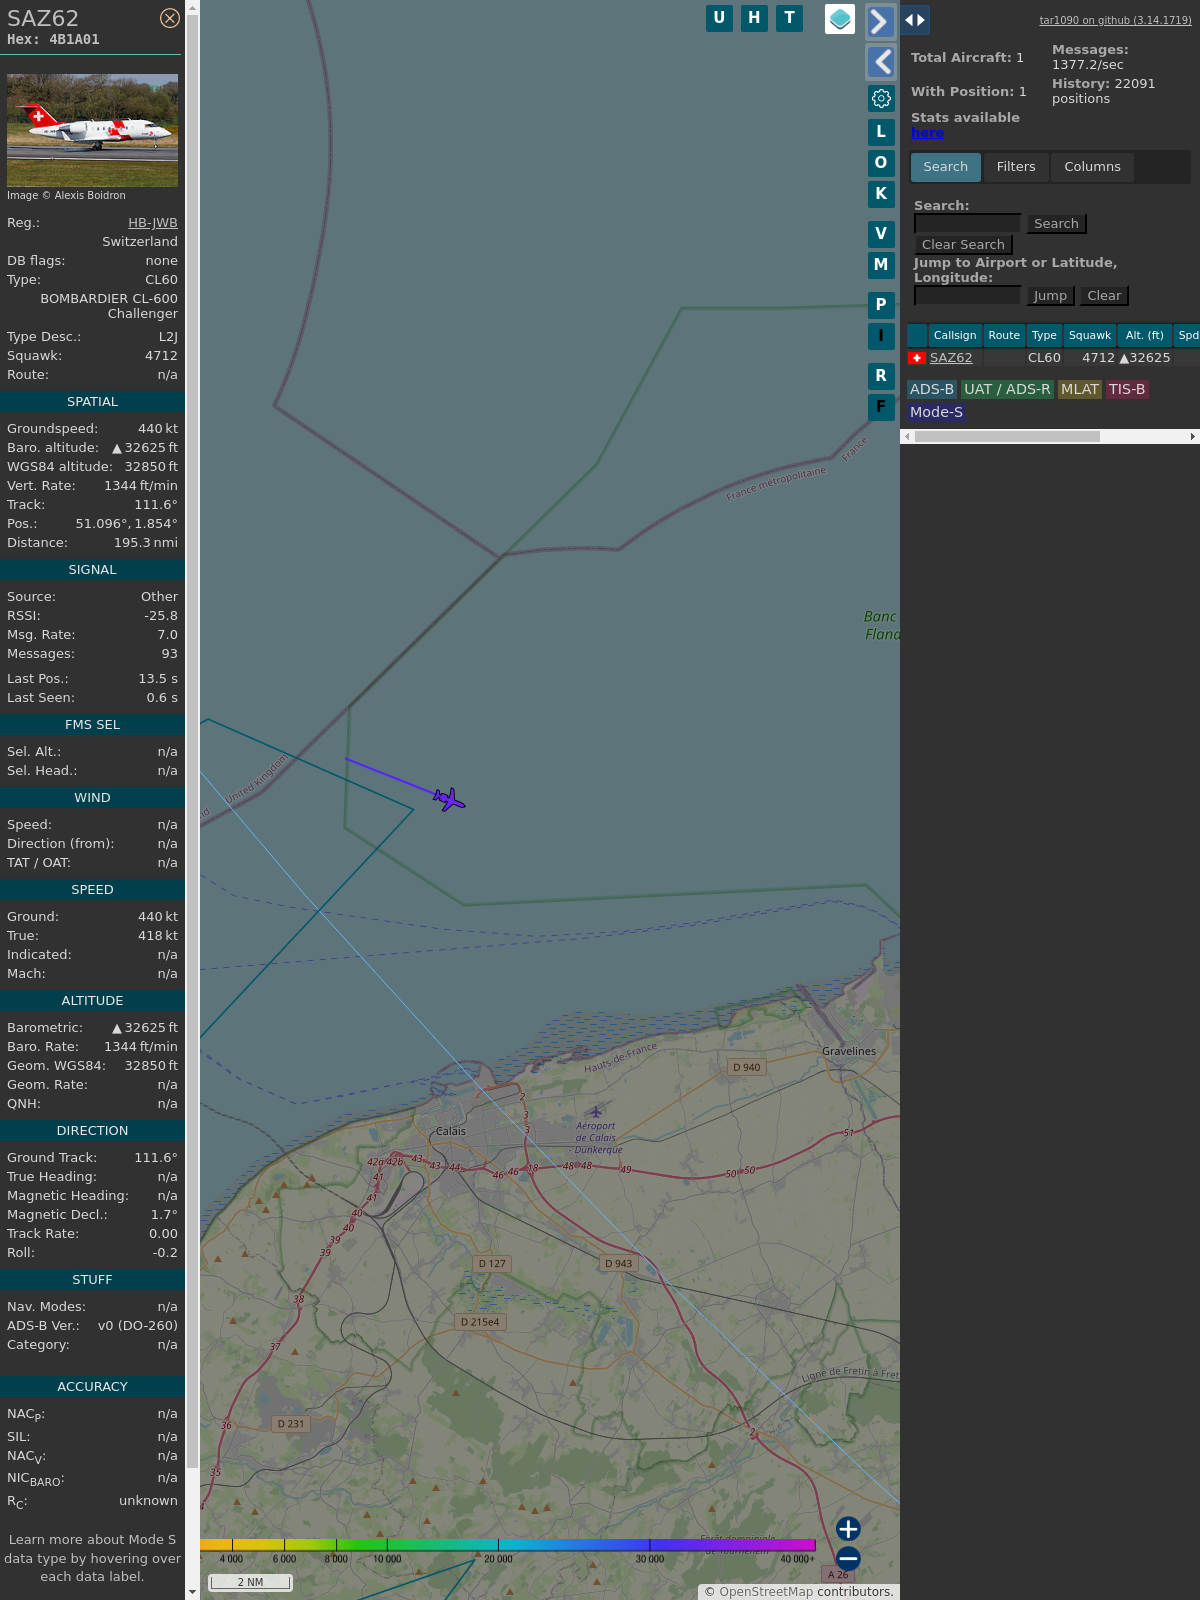Collapse sidebar with left chevron arrow
Viewport: 1200px width, 1600px height.
(x=881, y=62)
